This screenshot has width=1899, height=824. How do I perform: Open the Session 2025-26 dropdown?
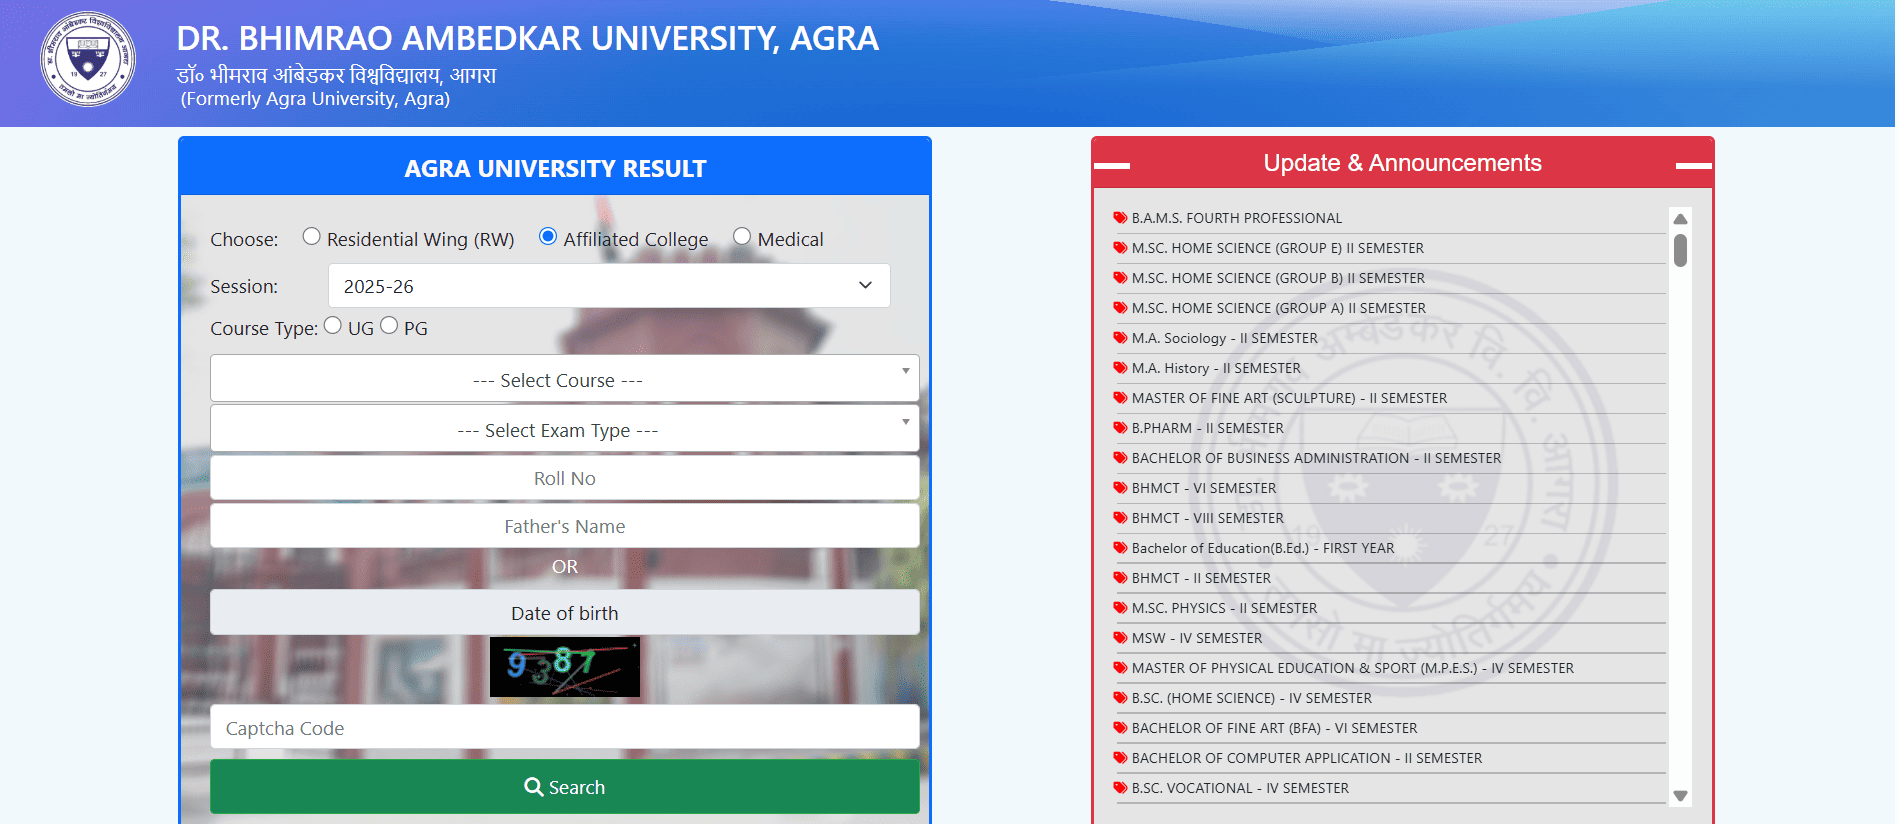pos(609,286)
